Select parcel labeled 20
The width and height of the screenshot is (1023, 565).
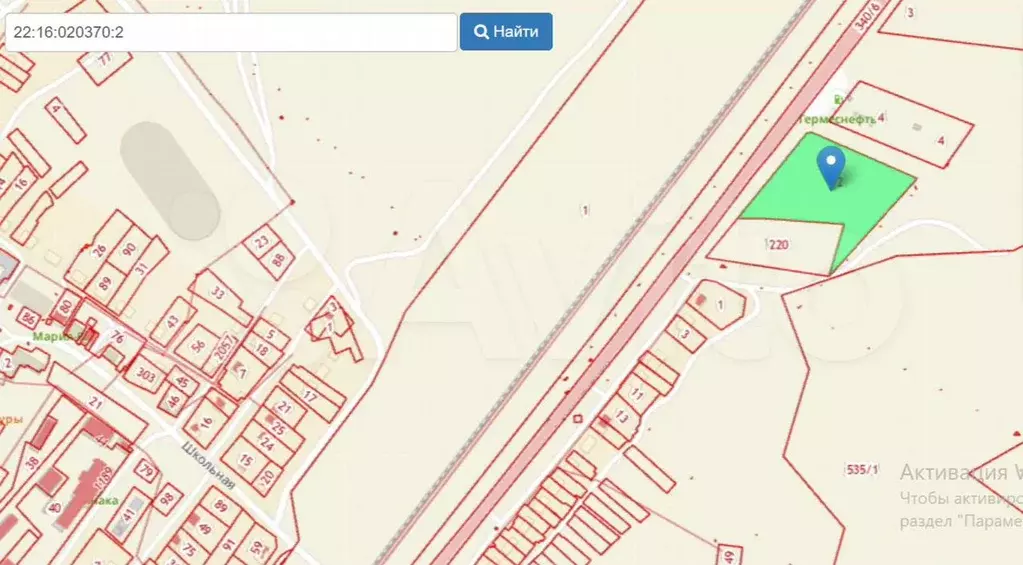(x=267, y=478)
